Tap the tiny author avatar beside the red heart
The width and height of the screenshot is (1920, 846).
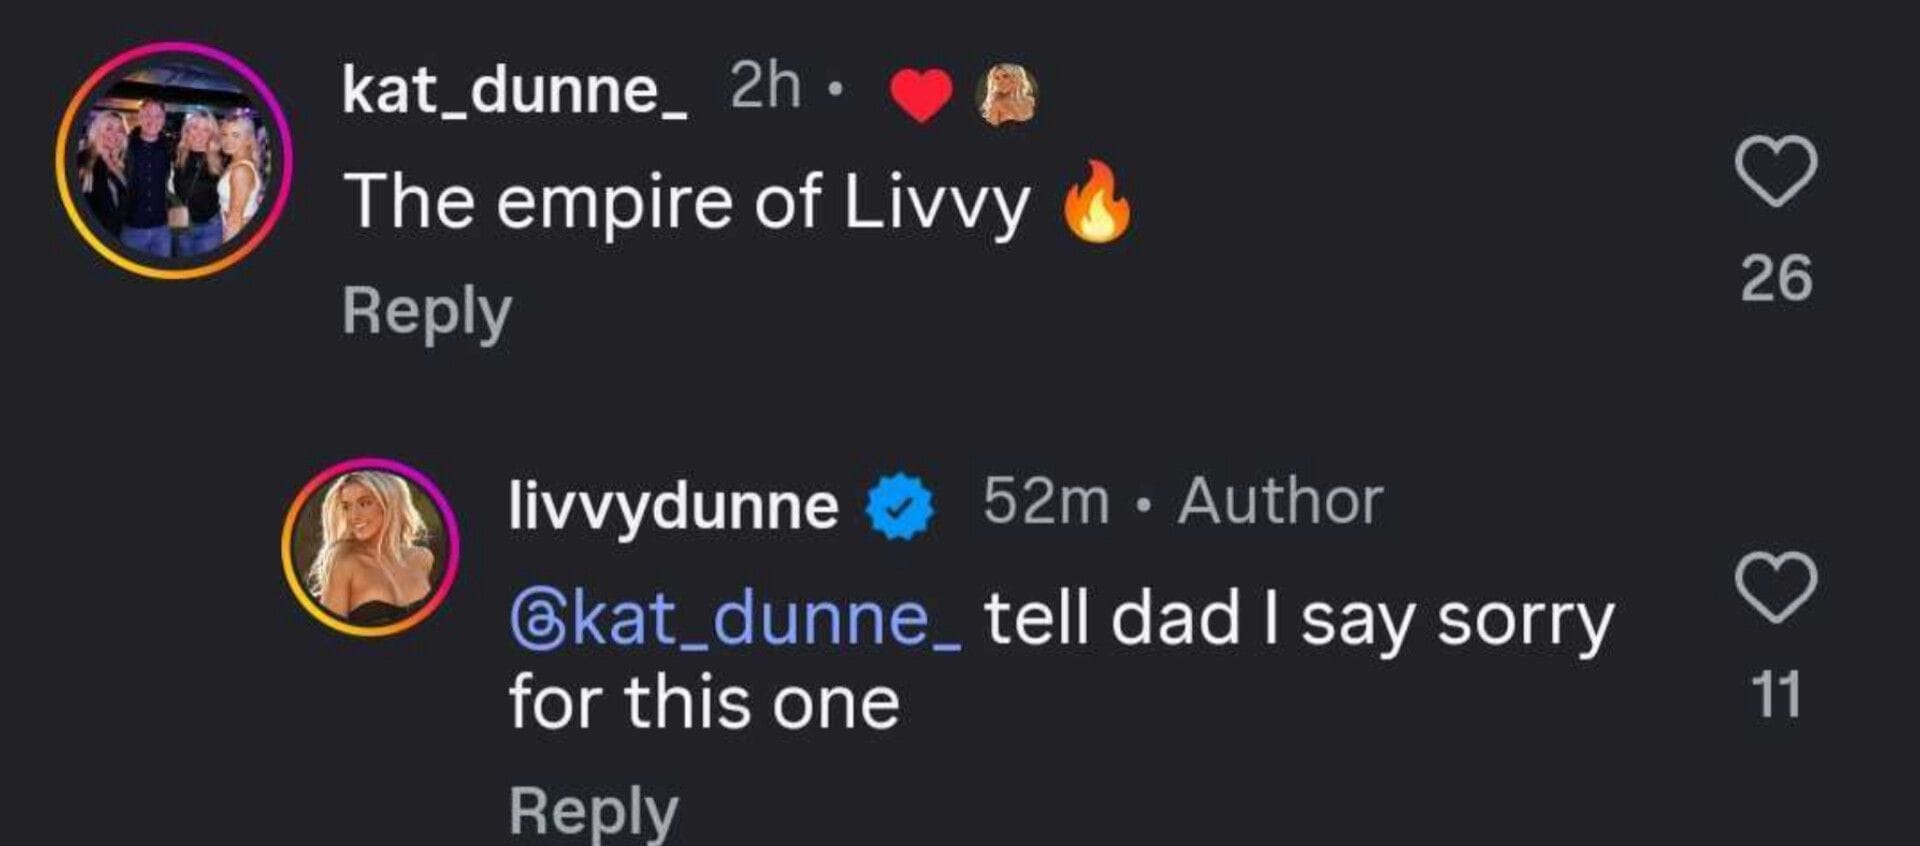click(x=1008, y=94)
